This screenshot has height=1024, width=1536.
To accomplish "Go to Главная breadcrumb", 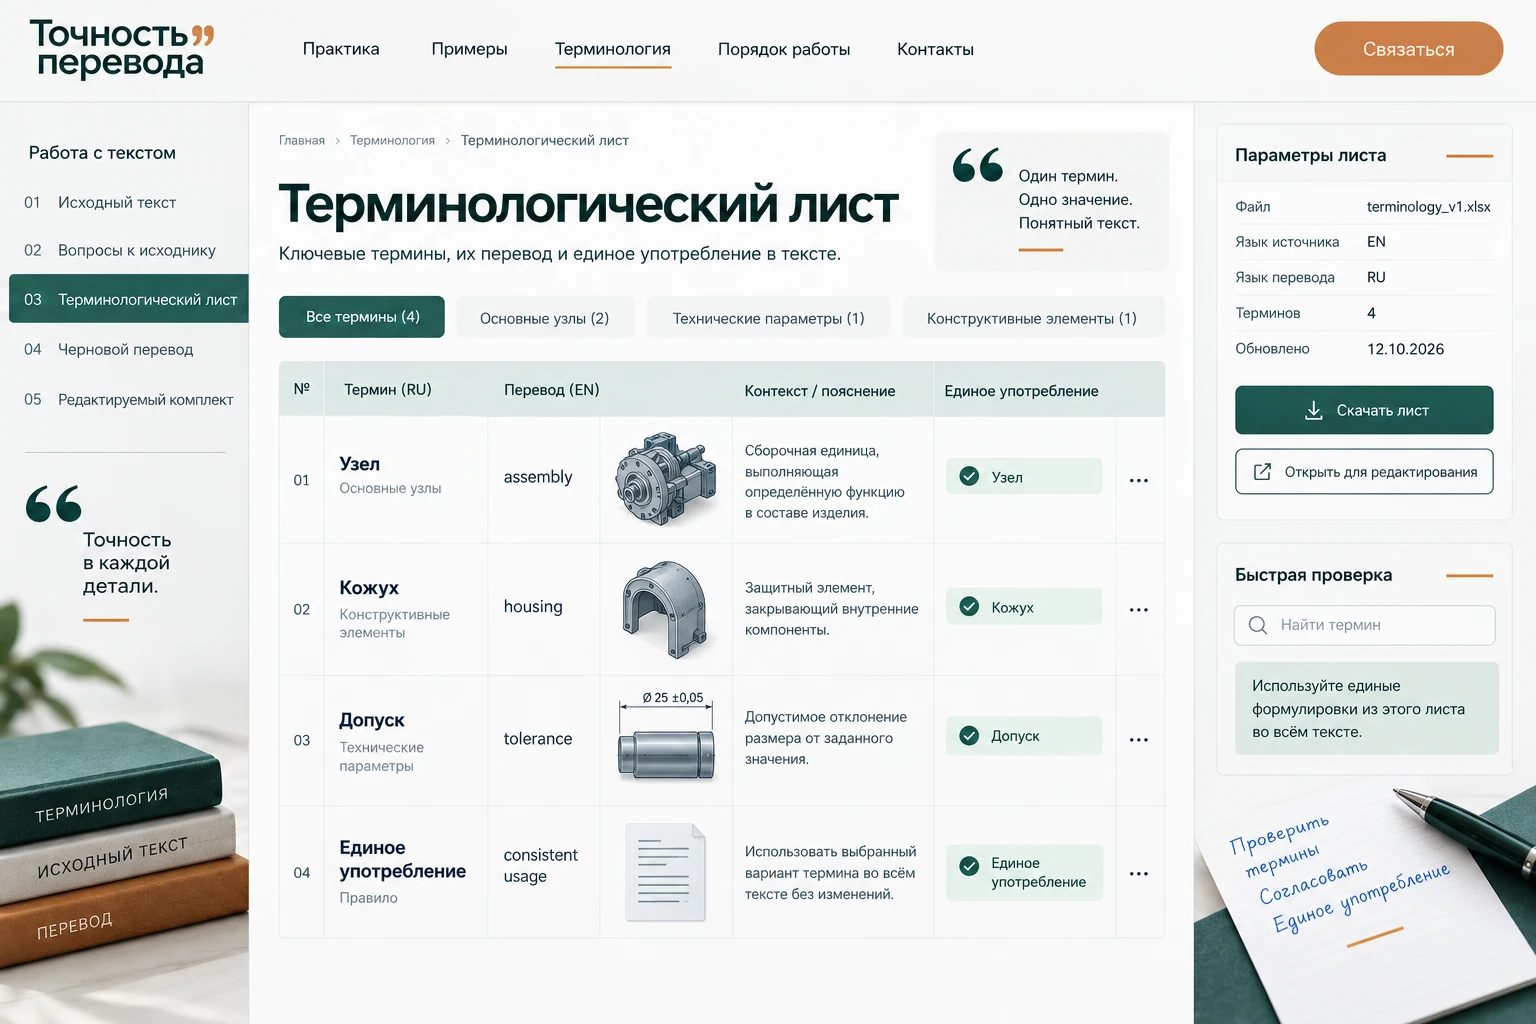I will [302, 141].
